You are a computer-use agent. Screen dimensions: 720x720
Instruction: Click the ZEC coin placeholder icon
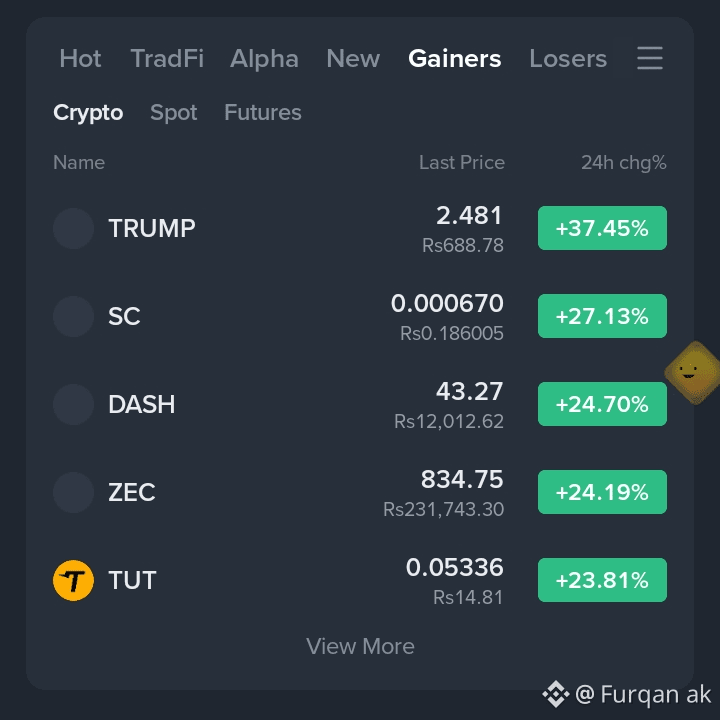pos(73,492)
